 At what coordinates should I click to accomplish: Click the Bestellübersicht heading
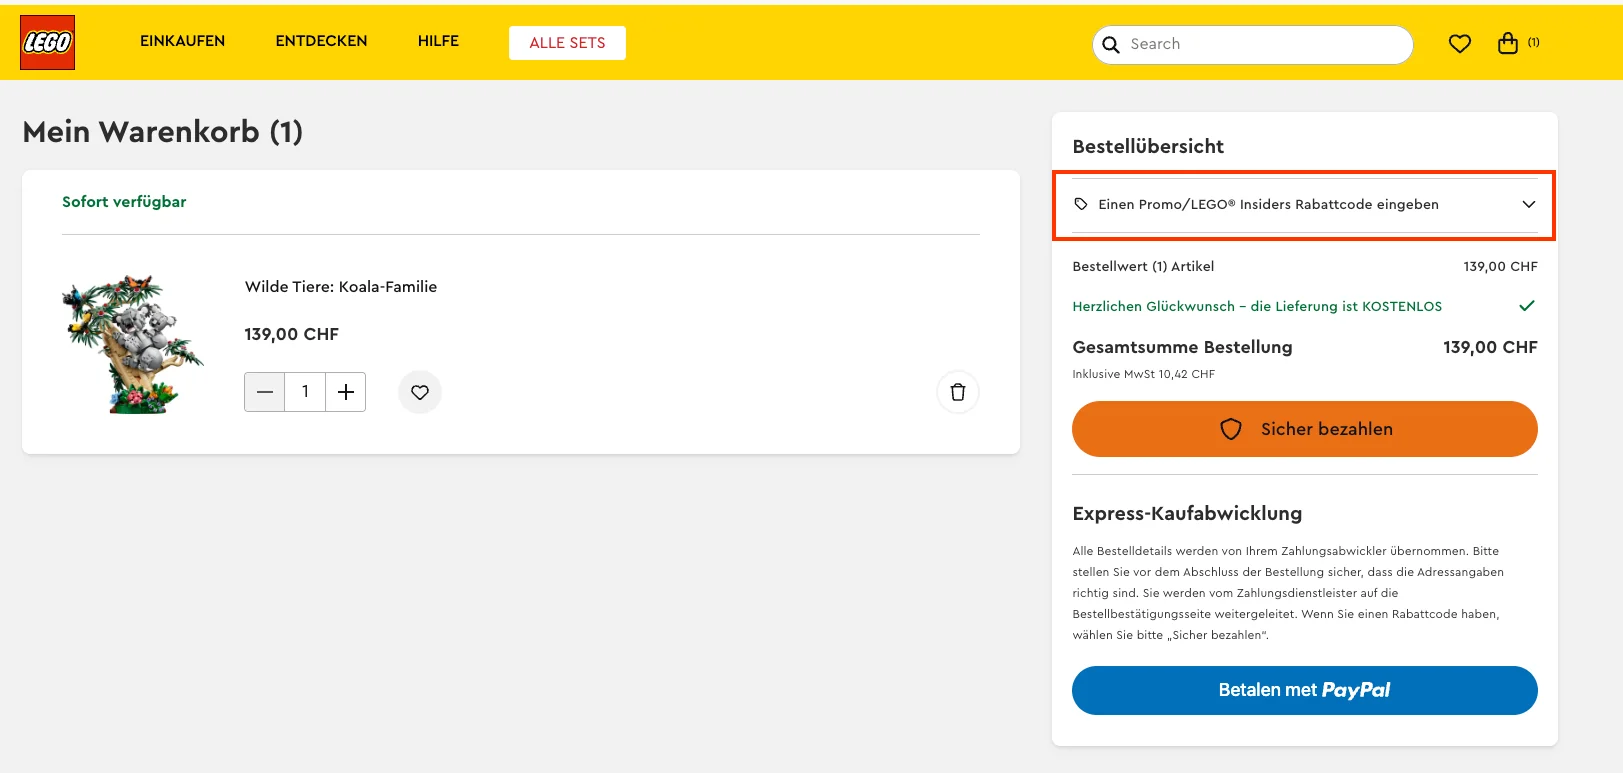1148,146
